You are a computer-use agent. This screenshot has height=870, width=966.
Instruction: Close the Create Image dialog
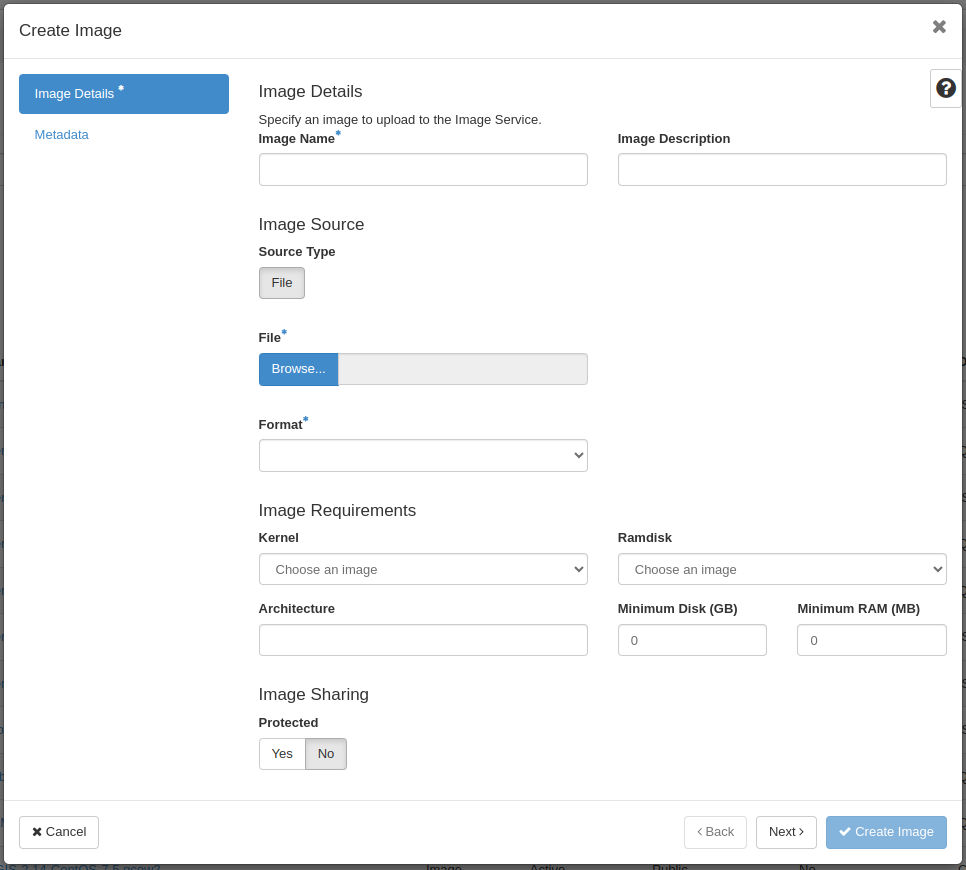[x=939, y=26]
